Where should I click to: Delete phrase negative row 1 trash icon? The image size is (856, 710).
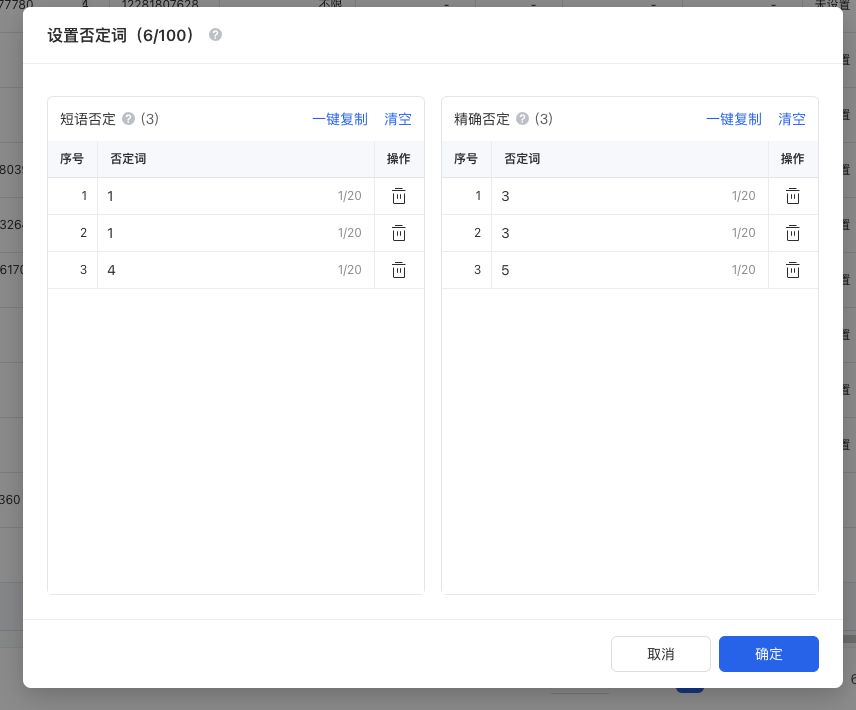click(398, 196)
